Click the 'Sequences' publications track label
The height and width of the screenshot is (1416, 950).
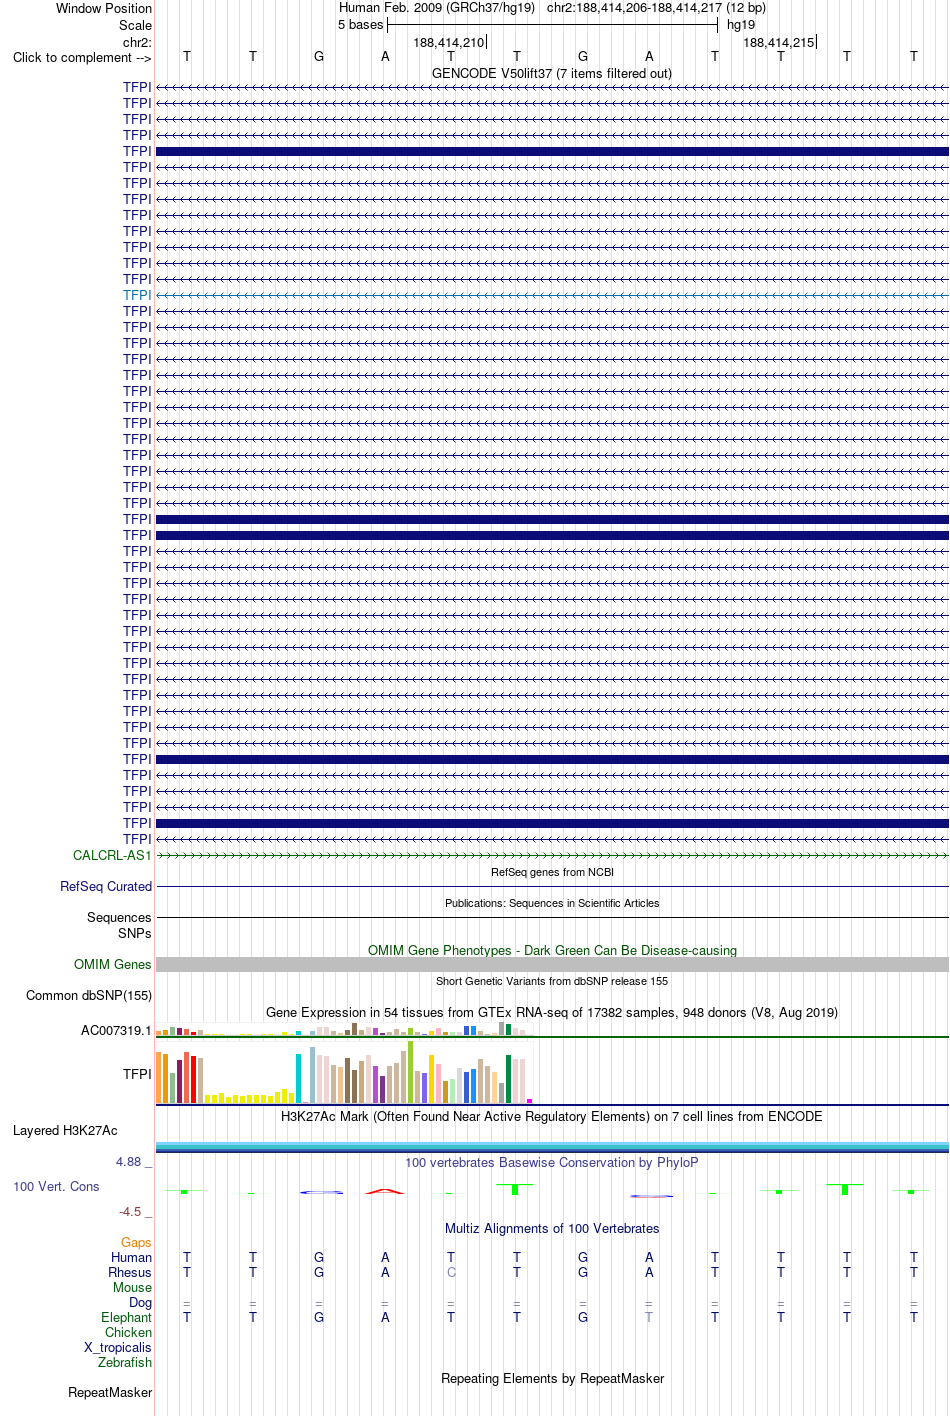[119, 917]
